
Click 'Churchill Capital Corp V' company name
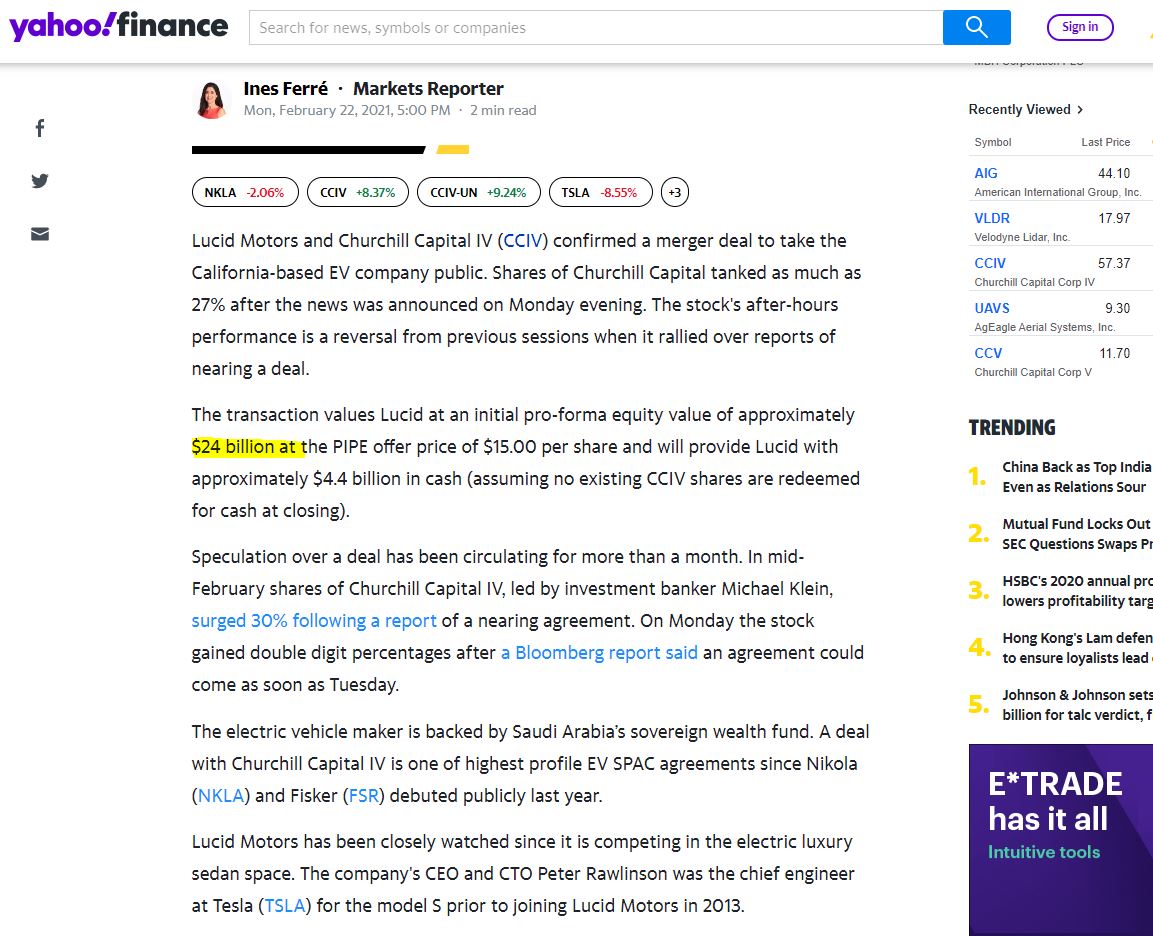click(x=1033, y=372)
